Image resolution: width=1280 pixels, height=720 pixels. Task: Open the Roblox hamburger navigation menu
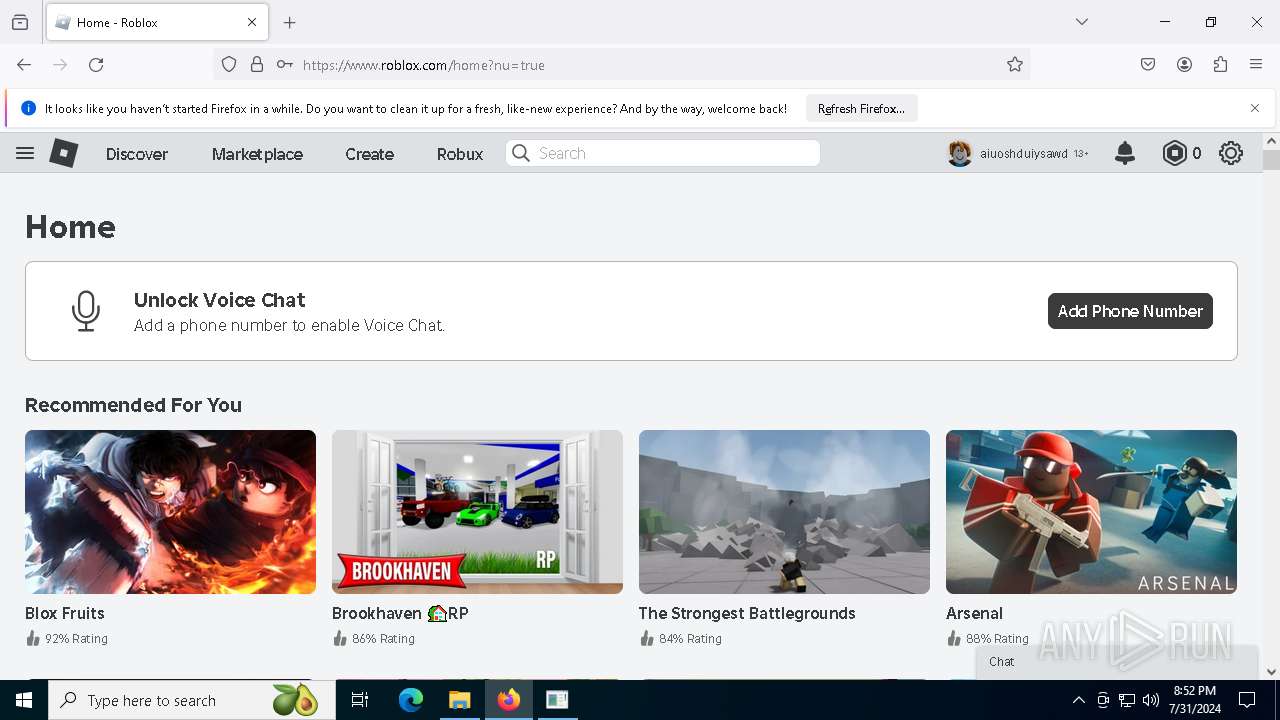tap(25, 153)
